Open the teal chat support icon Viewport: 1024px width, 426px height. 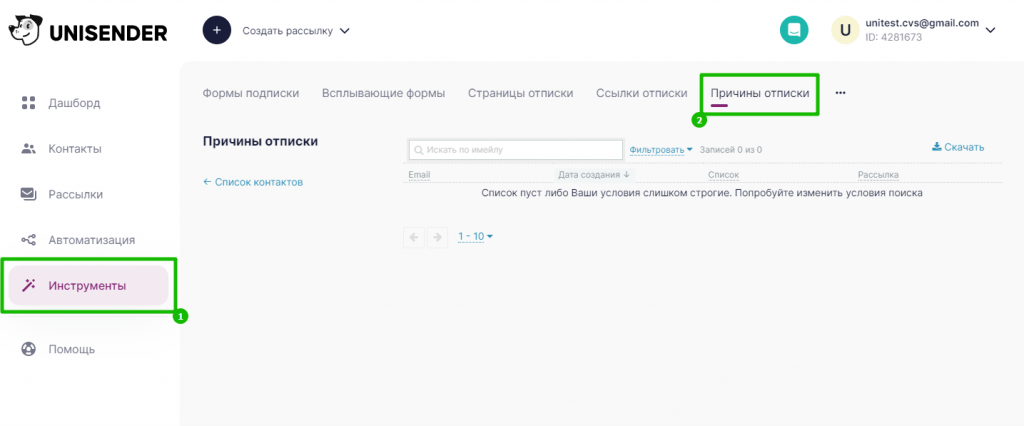793,30
